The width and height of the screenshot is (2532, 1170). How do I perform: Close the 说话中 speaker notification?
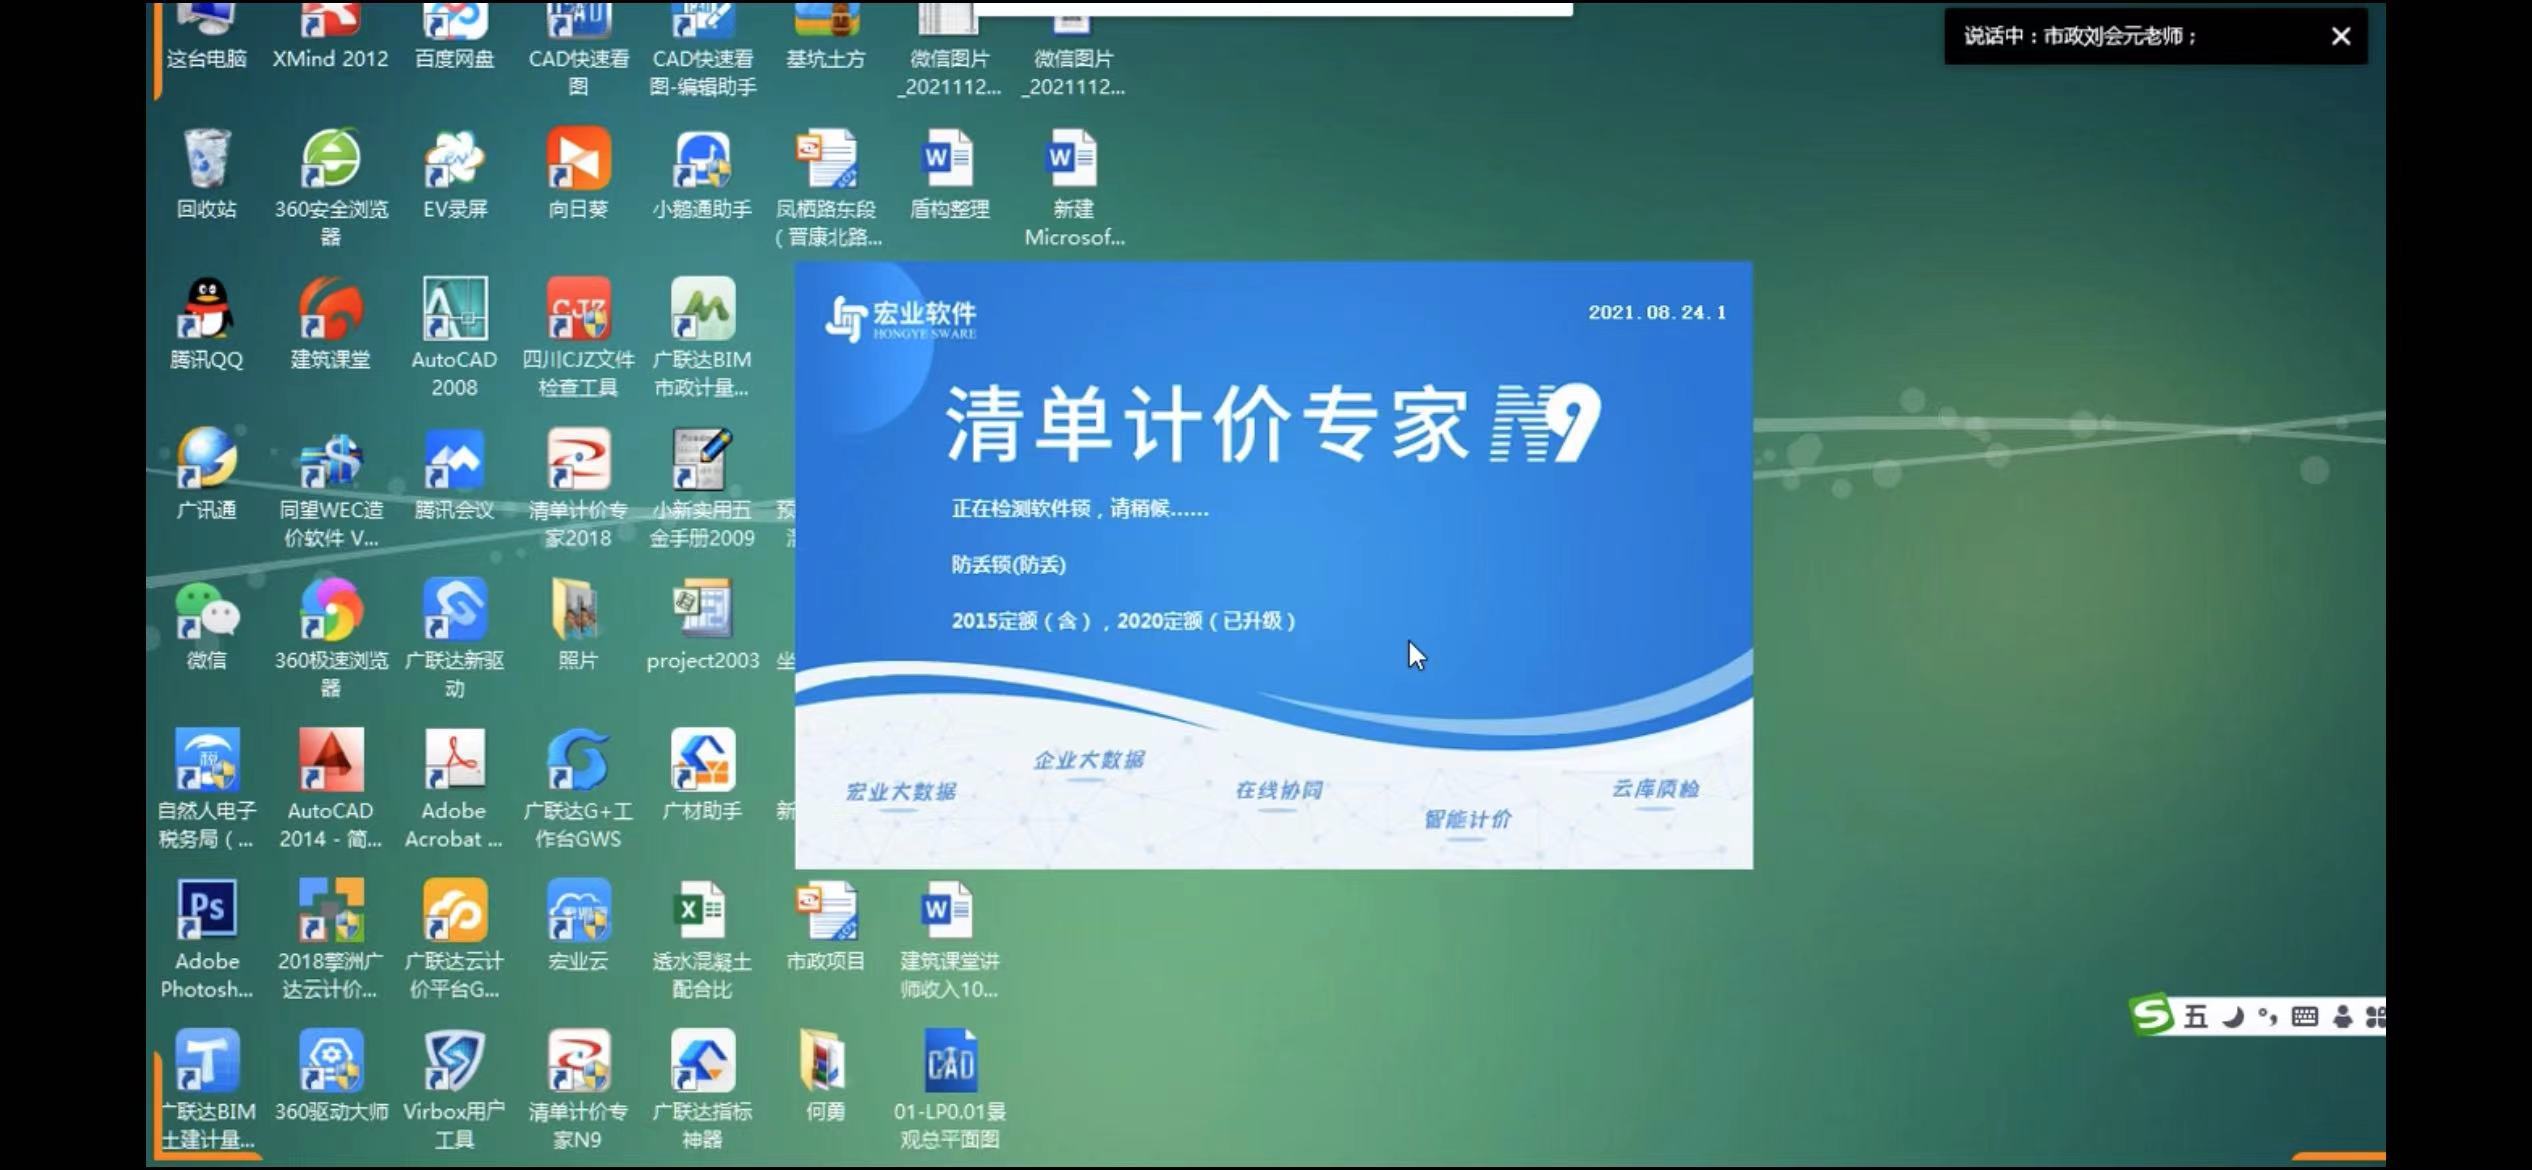tap(2340, 36)
